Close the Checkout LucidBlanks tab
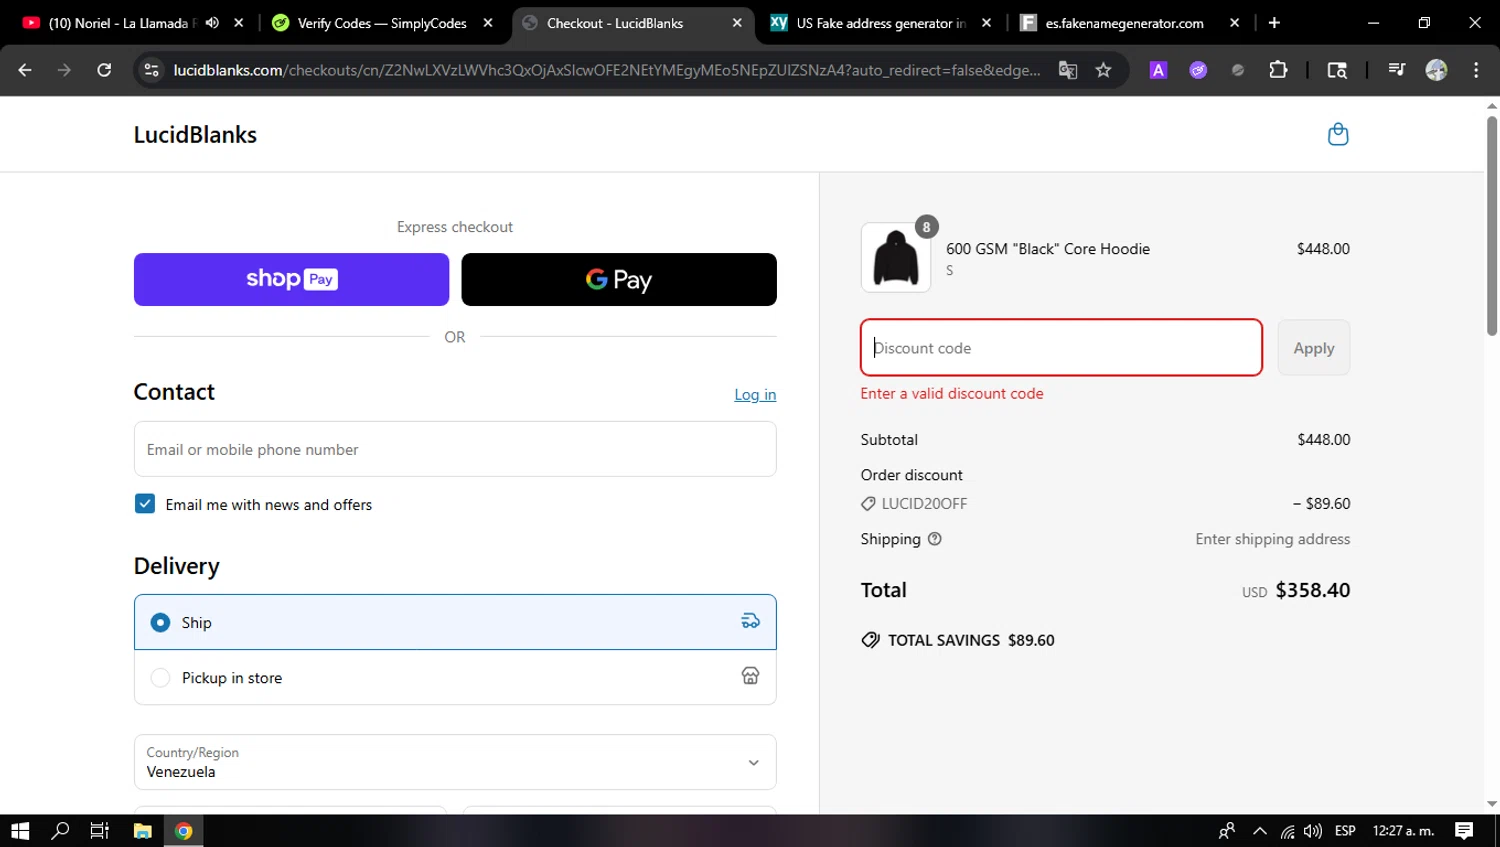 (737, 22)
